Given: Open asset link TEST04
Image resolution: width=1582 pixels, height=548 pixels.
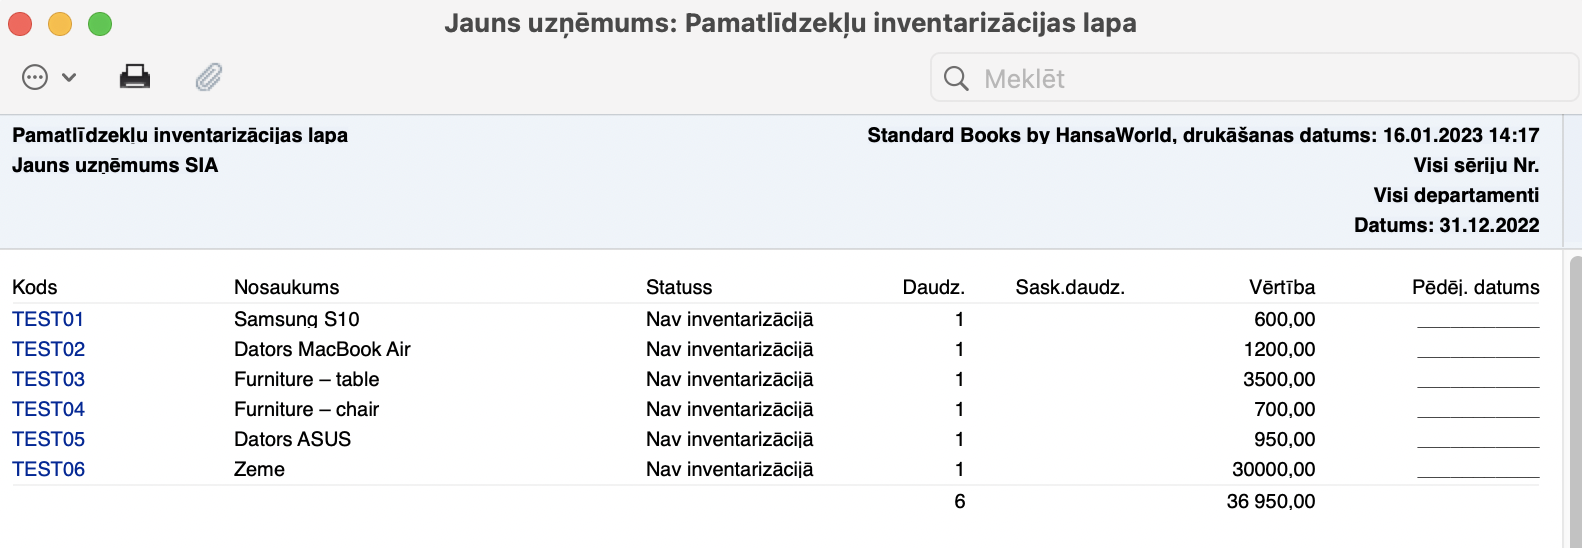Looking at the screenshot, I should (48, 409).
